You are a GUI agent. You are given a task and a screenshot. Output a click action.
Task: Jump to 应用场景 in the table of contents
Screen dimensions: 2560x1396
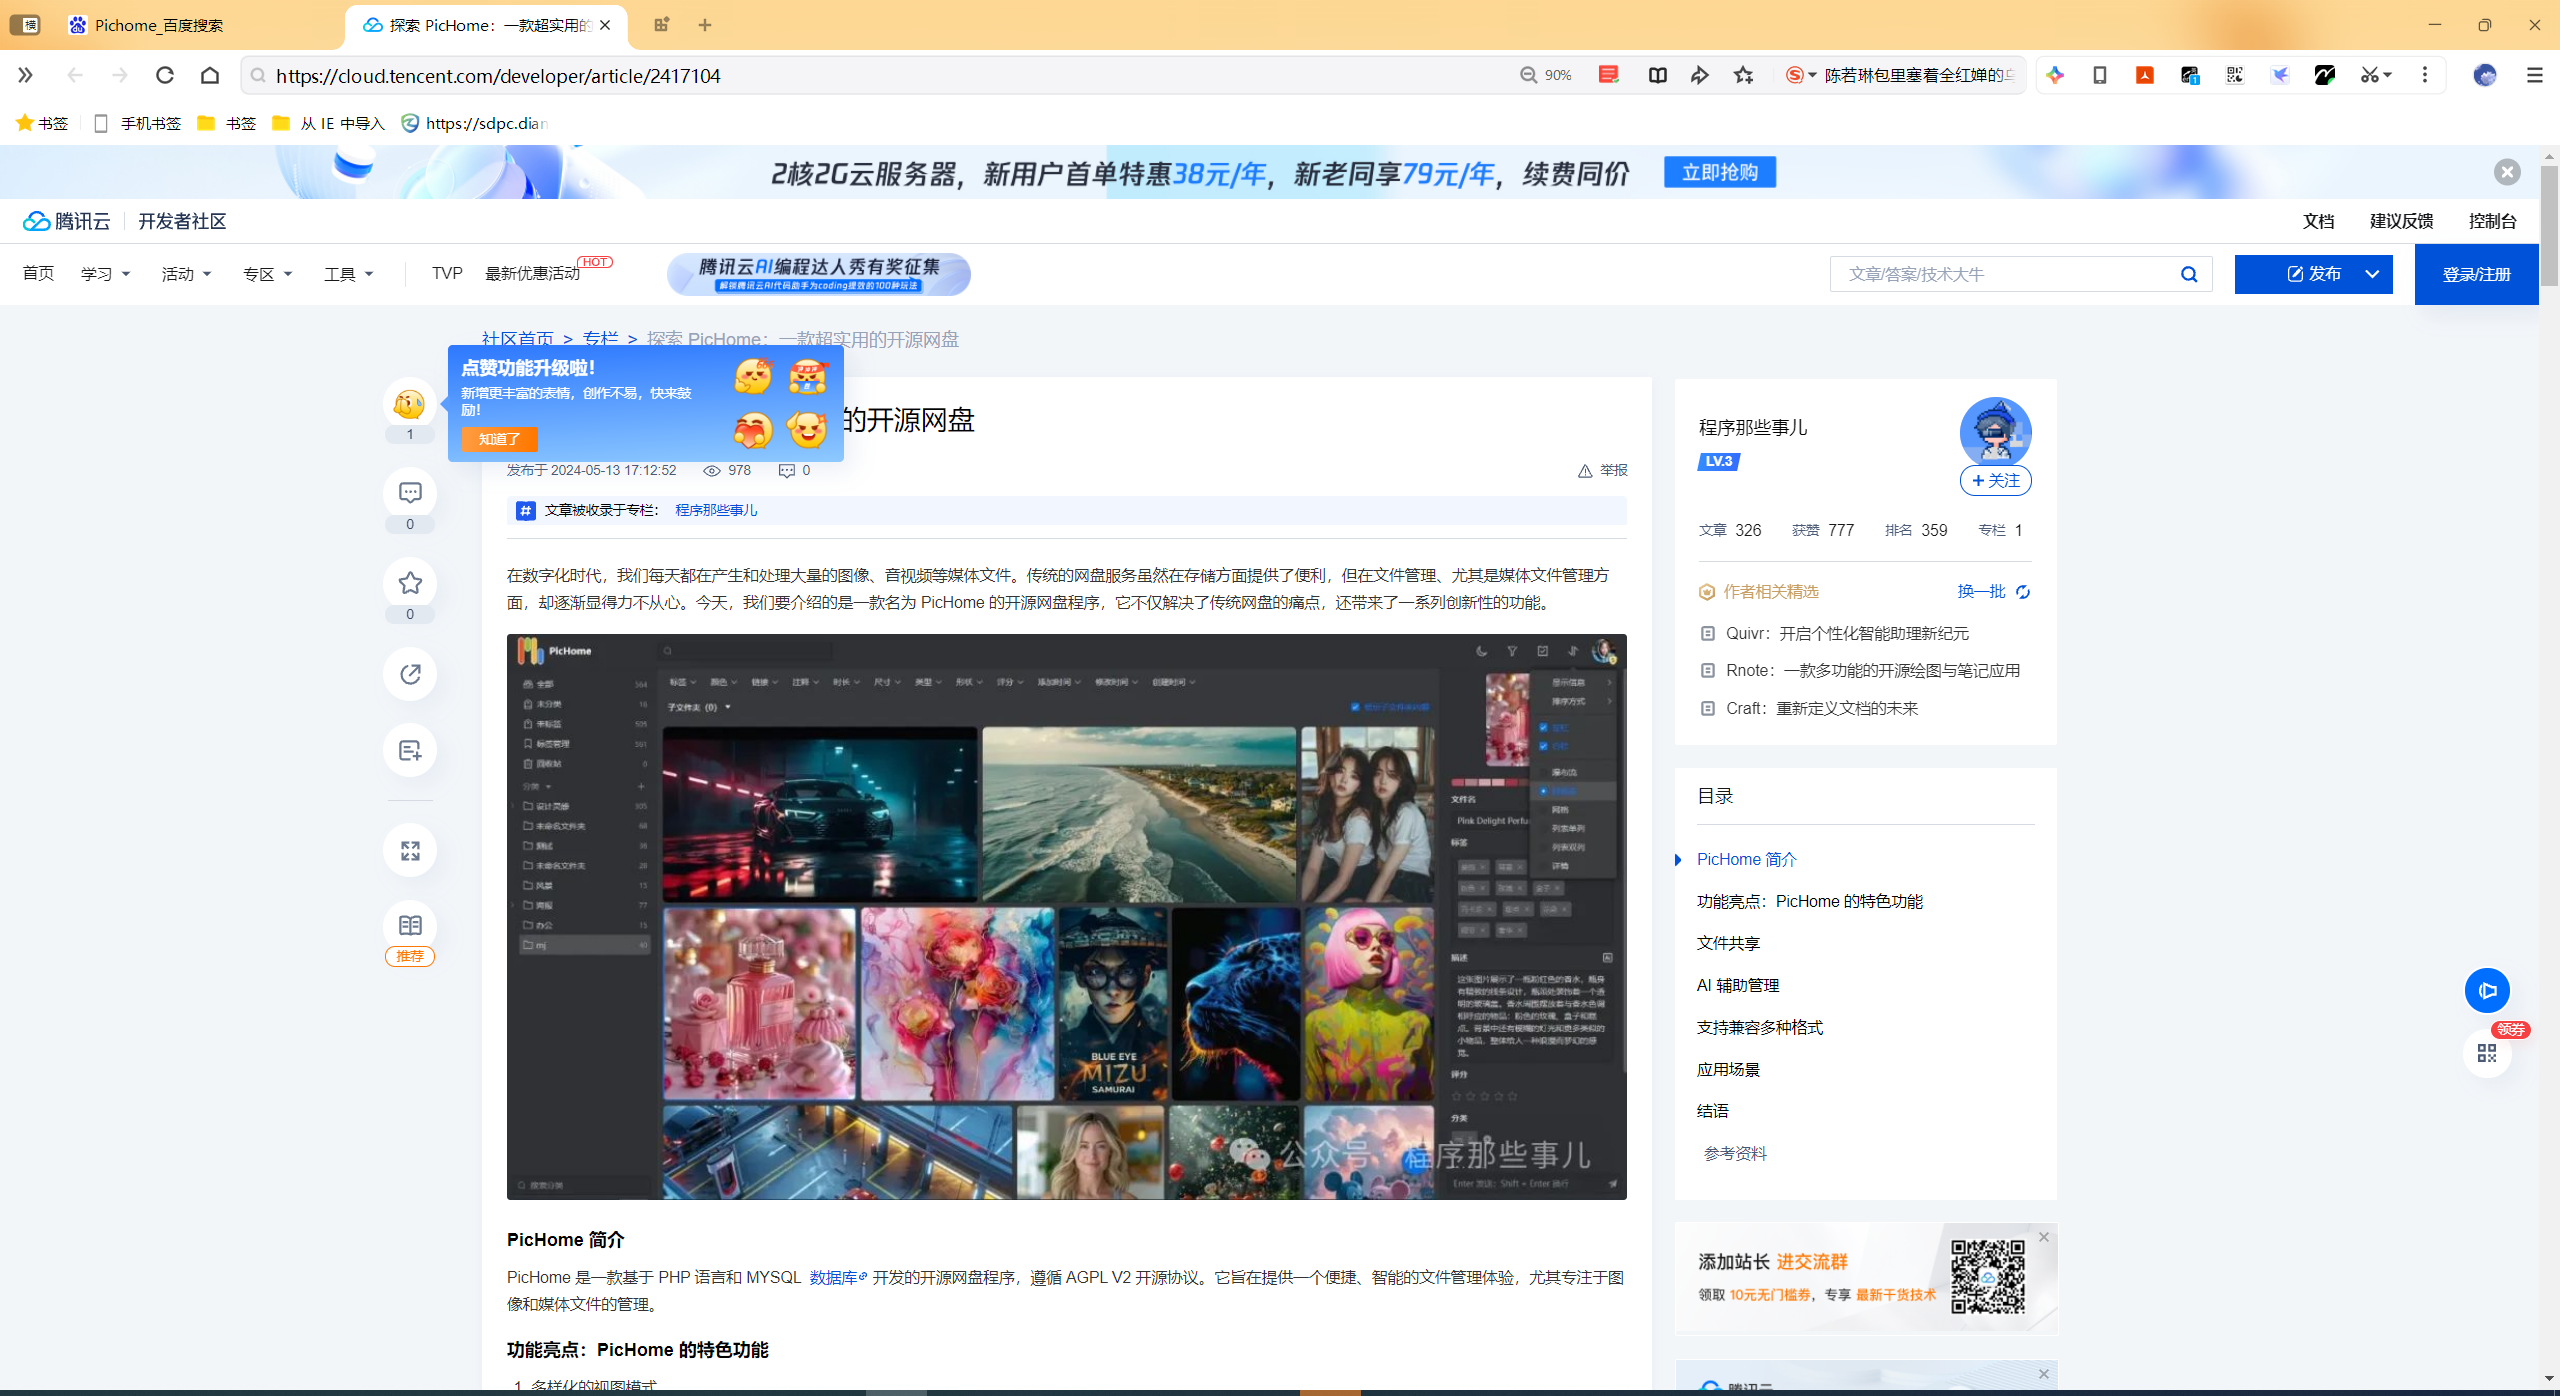click(x=1728, y=1069)
